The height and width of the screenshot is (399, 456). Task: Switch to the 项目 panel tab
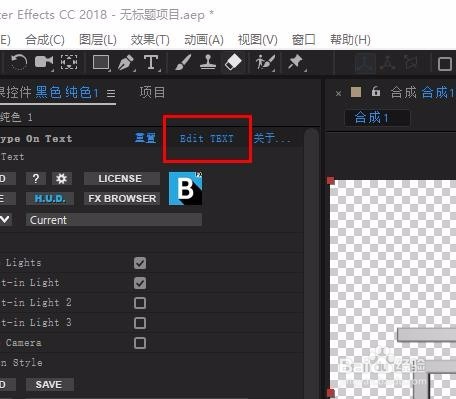[152, 92]
